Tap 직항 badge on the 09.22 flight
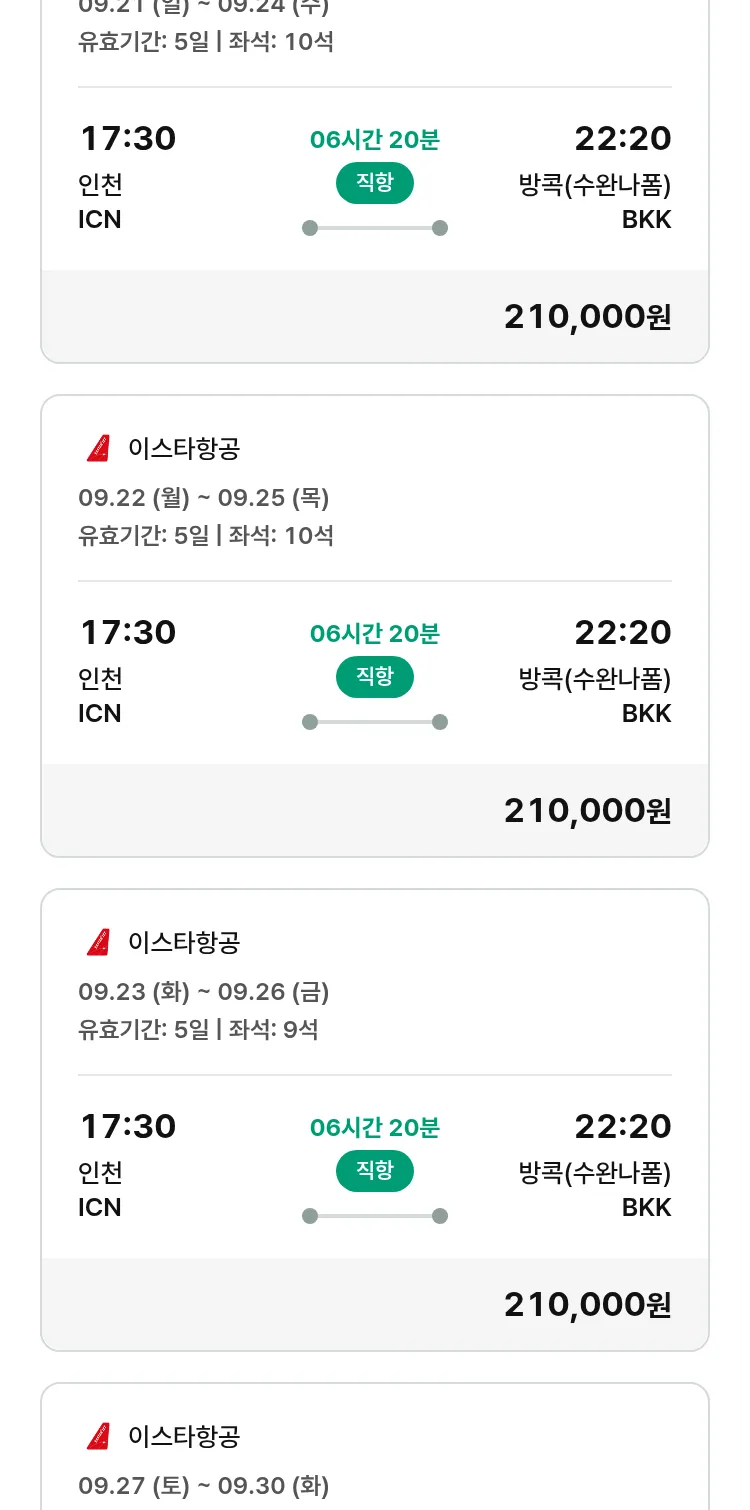Screen dimensions: 750x1510 click(x=374, y=676)
